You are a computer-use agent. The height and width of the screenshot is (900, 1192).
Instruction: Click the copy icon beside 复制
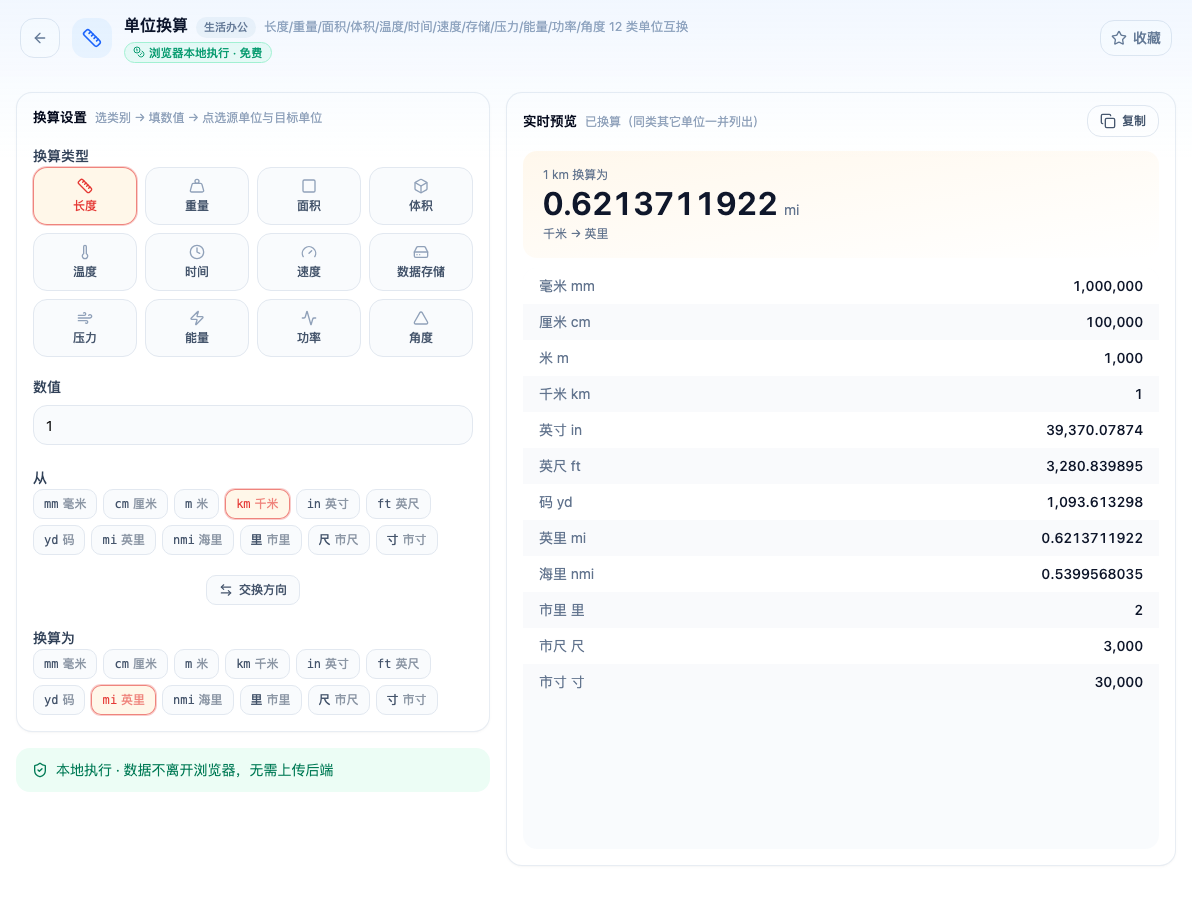point(1108,121)
